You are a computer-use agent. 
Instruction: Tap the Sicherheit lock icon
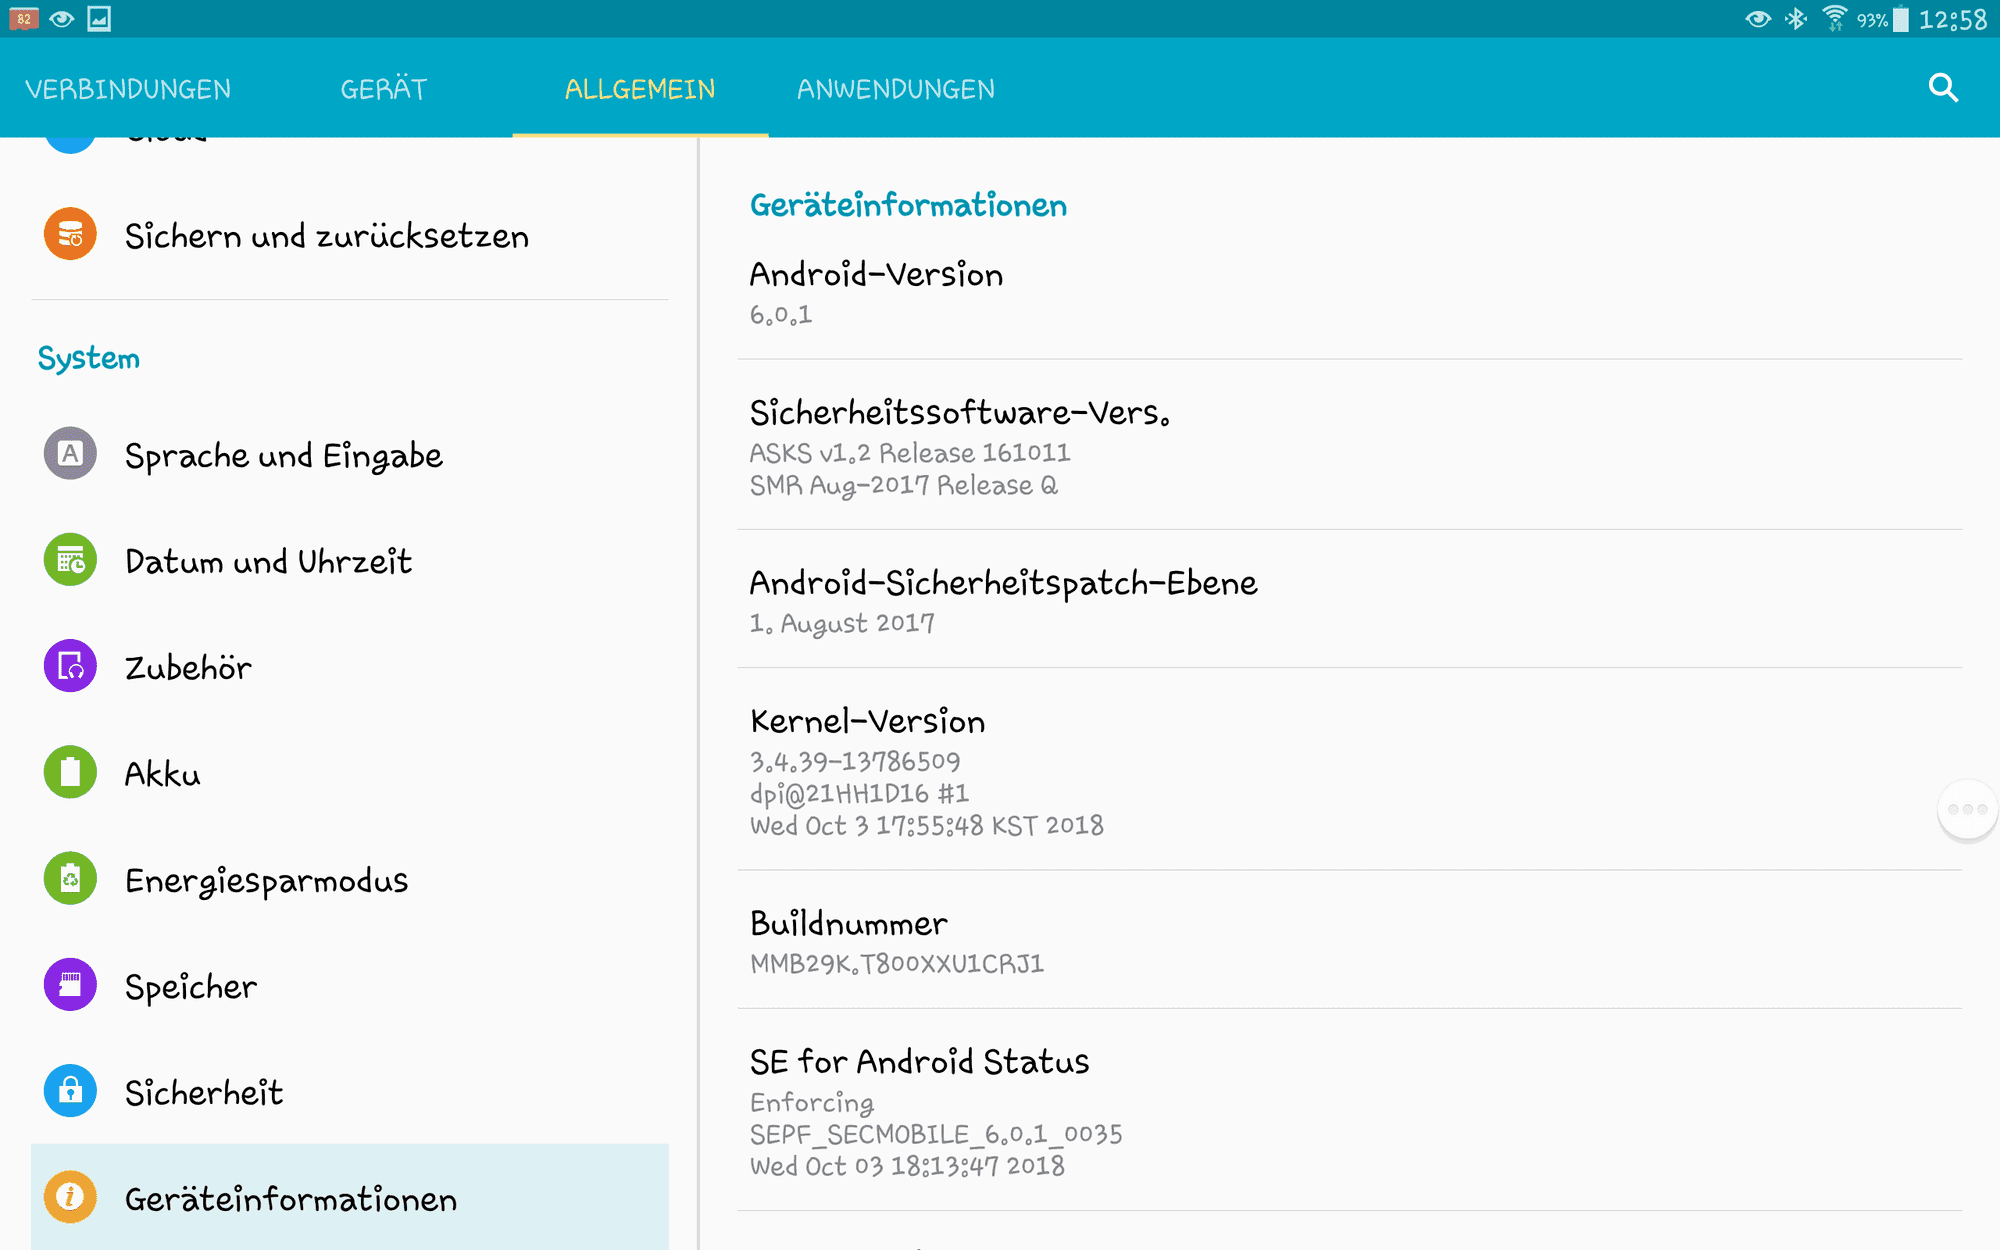click(x=70, y=1091)
